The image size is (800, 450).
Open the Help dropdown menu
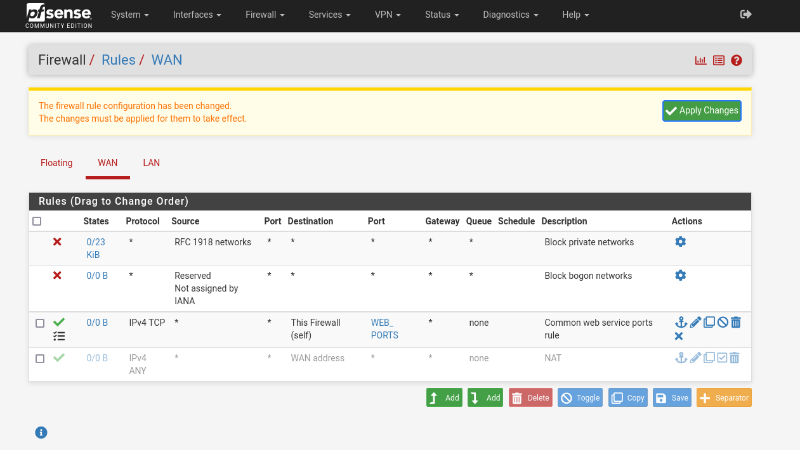click(x=575, y=15)
